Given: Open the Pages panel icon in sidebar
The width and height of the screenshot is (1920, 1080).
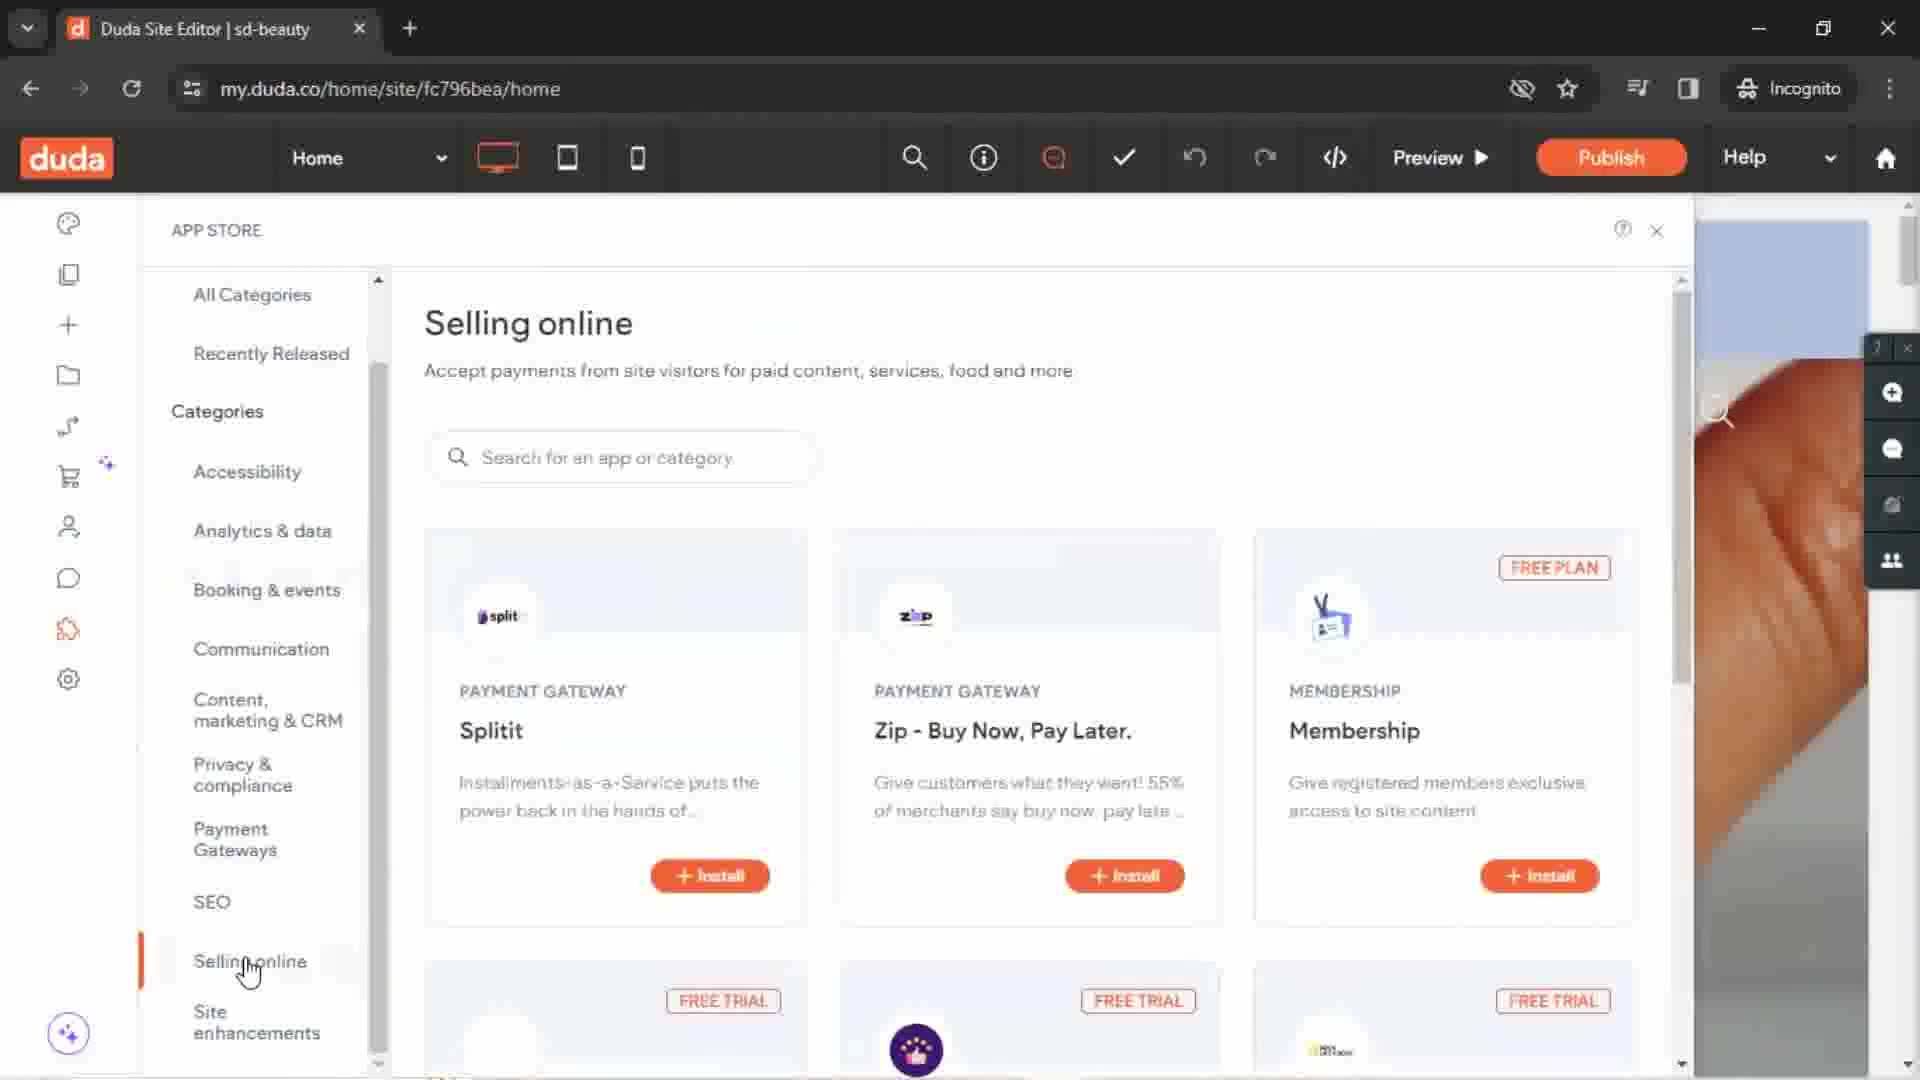Looking at the screenshot, I should point(68,274).
